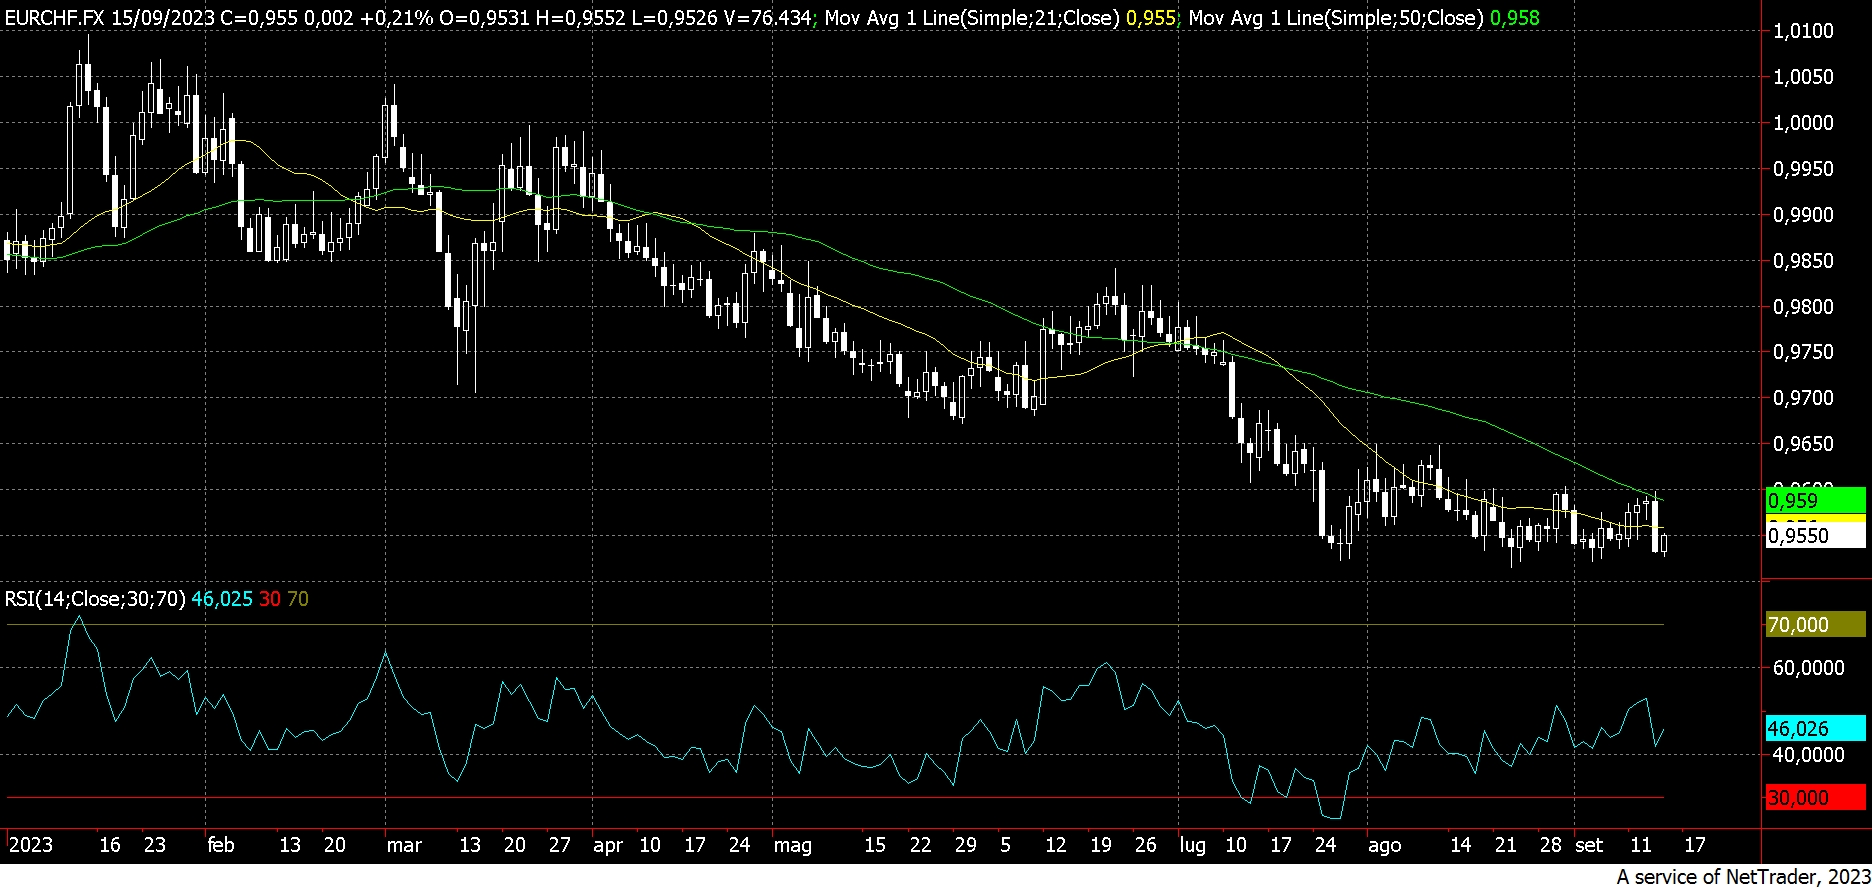Viewport: 1872px width, 888px height.
Task: Click the 0,9900 price axis label
Action: (x=1803, y=215)
